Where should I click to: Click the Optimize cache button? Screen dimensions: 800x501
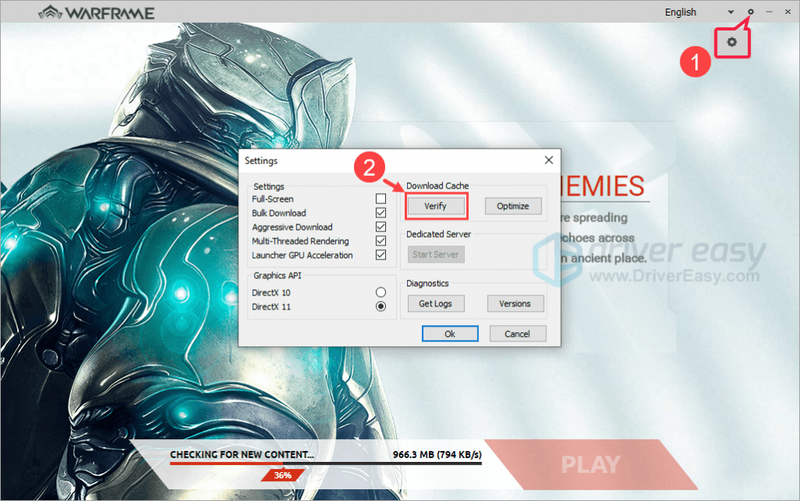513,206
